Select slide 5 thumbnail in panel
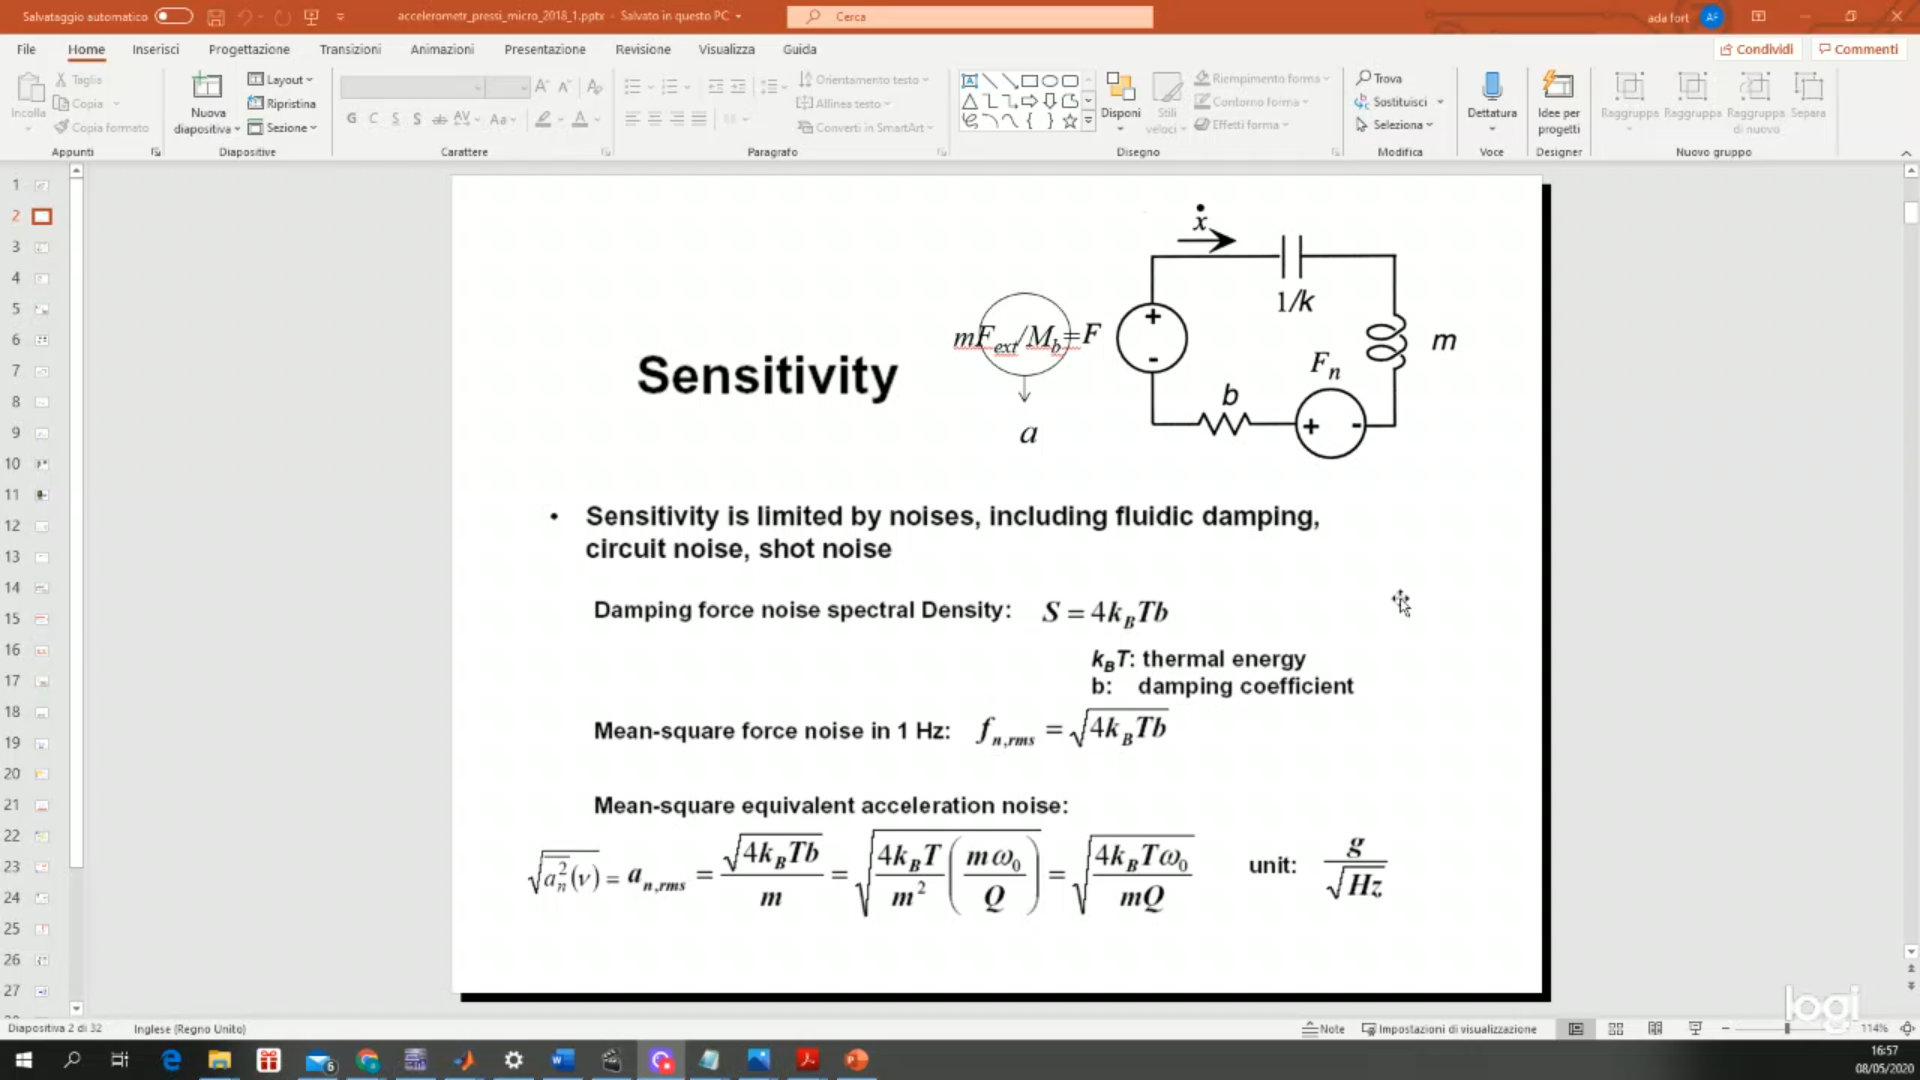1920x1080 pixels. click(42, 309)
